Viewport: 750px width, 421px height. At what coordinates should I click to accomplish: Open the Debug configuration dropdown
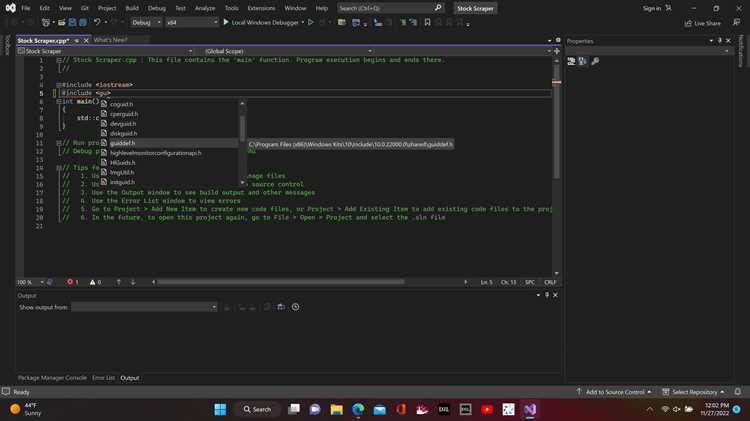click(146, 22)
